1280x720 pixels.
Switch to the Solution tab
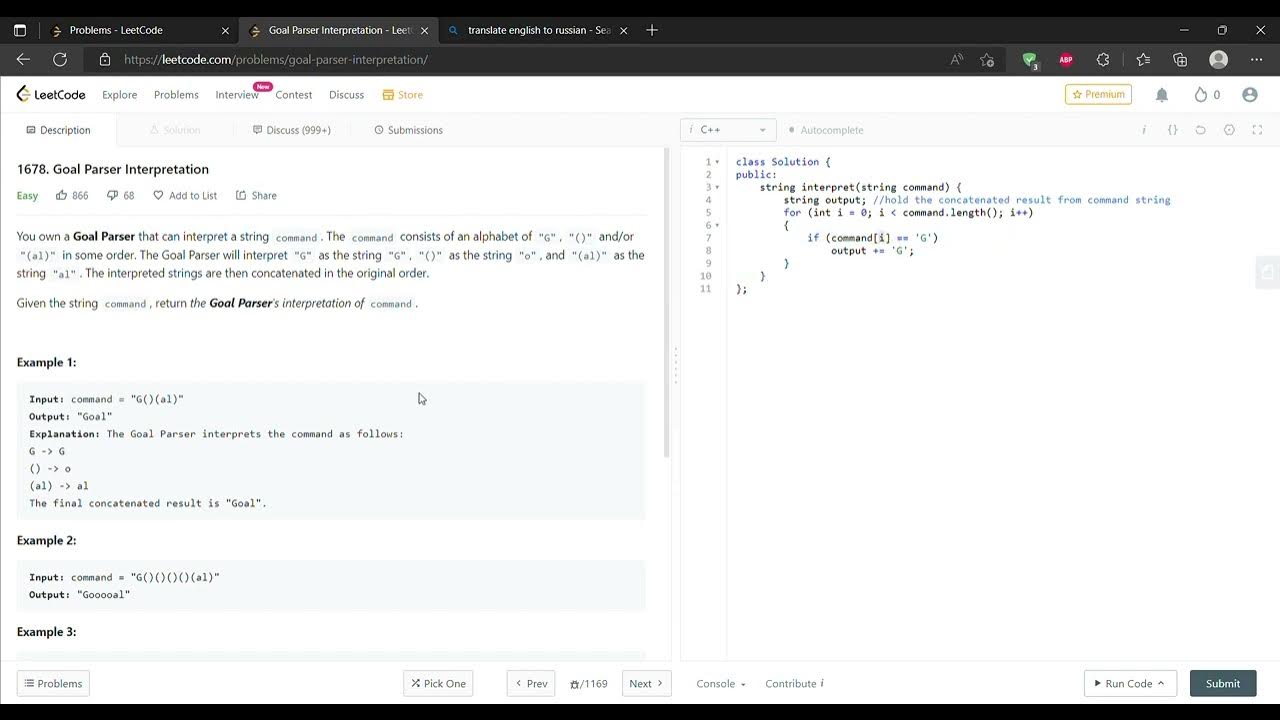pos(175,130)
